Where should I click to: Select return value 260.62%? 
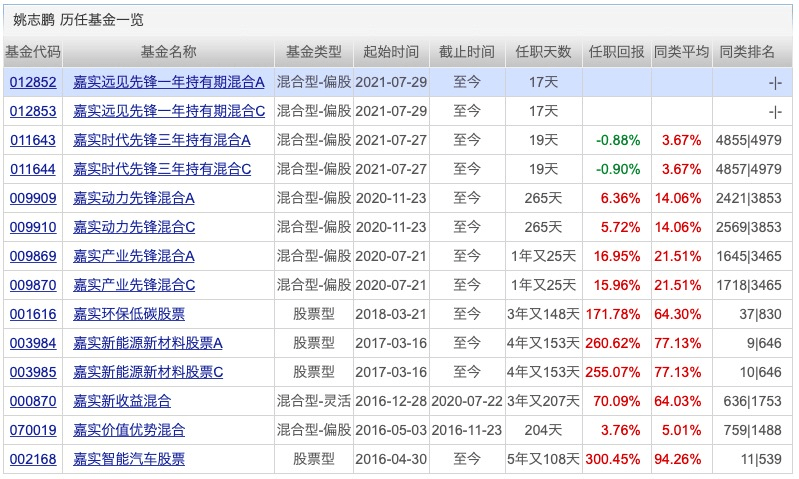(x=612, y=343)
